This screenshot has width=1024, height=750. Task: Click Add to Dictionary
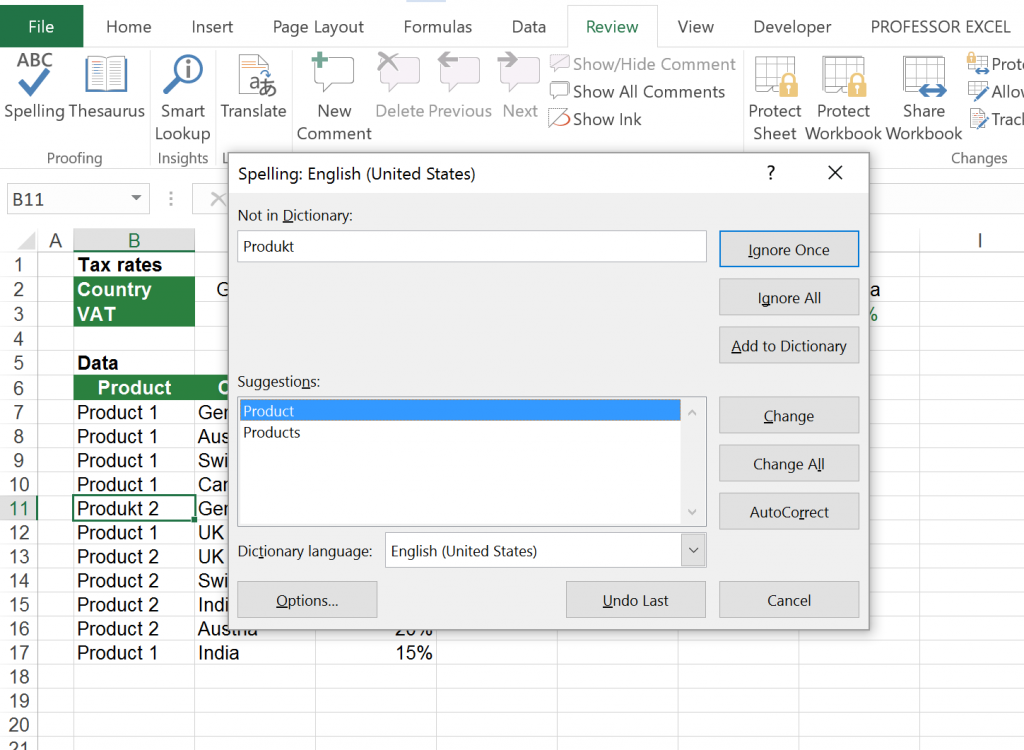pyautogui.click(x=789, y=345)
